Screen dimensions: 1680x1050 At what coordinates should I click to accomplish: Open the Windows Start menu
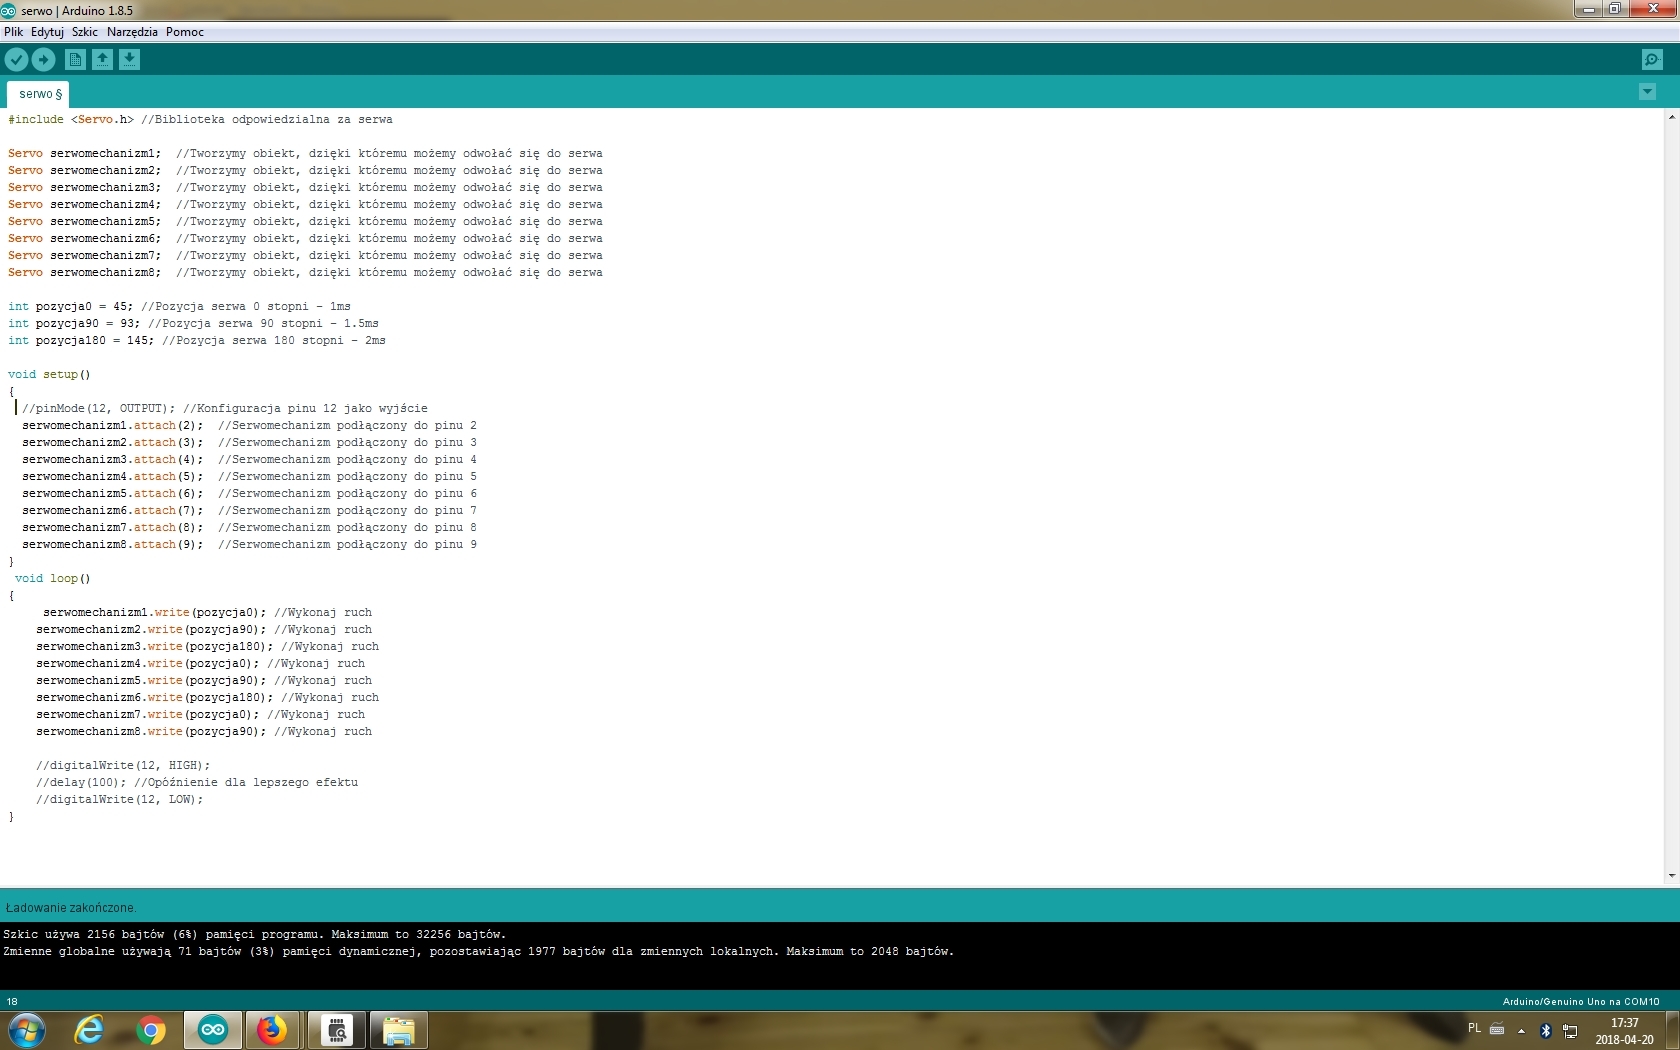pos(26,1030)
